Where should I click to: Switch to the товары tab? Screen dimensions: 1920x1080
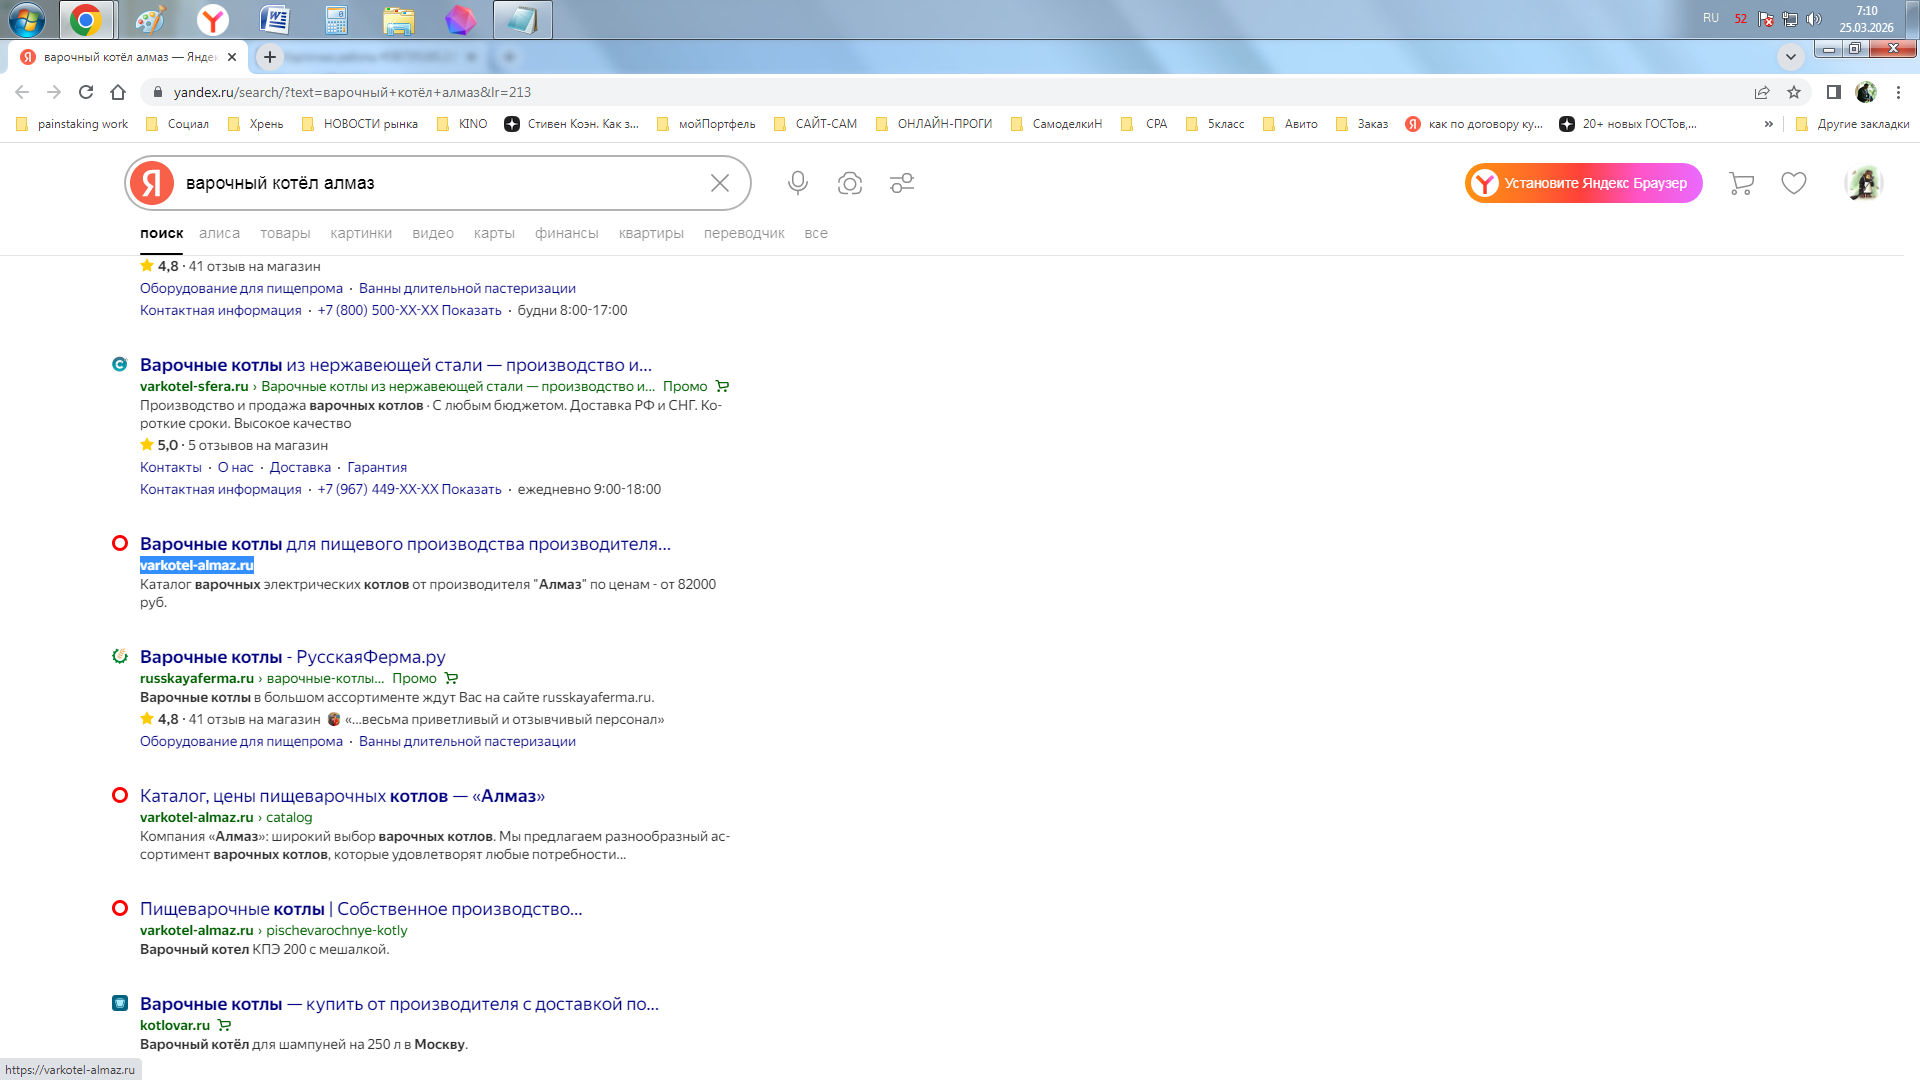(285, 233)
